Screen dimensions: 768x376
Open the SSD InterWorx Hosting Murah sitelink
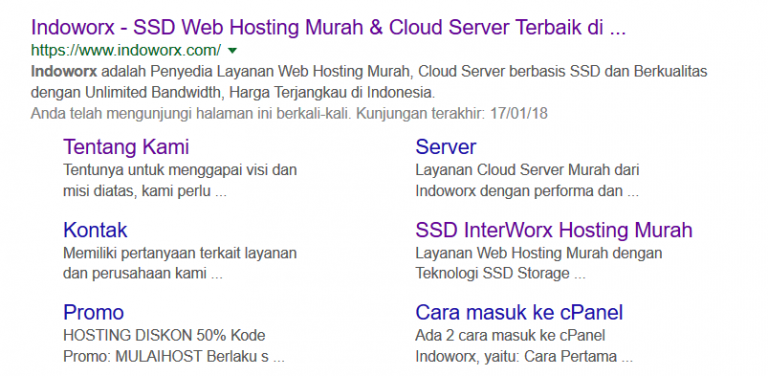(x=554, y=230)
